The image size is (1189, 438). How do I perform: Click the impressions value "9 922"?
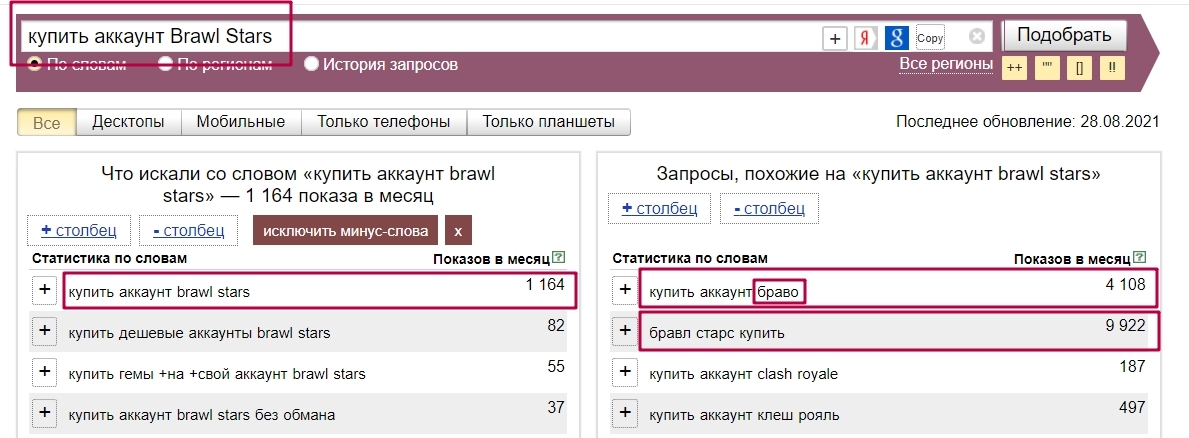point(1125,326)
